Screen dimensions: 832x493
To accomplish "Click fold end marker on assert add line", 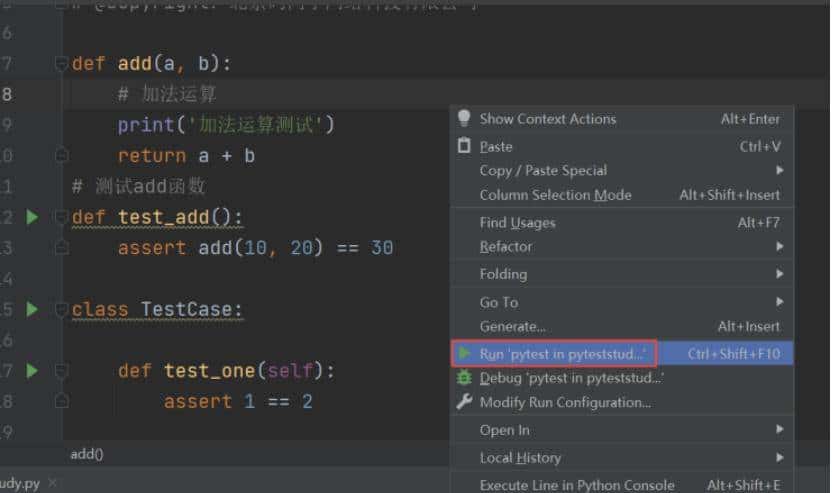I will (61, 248).
